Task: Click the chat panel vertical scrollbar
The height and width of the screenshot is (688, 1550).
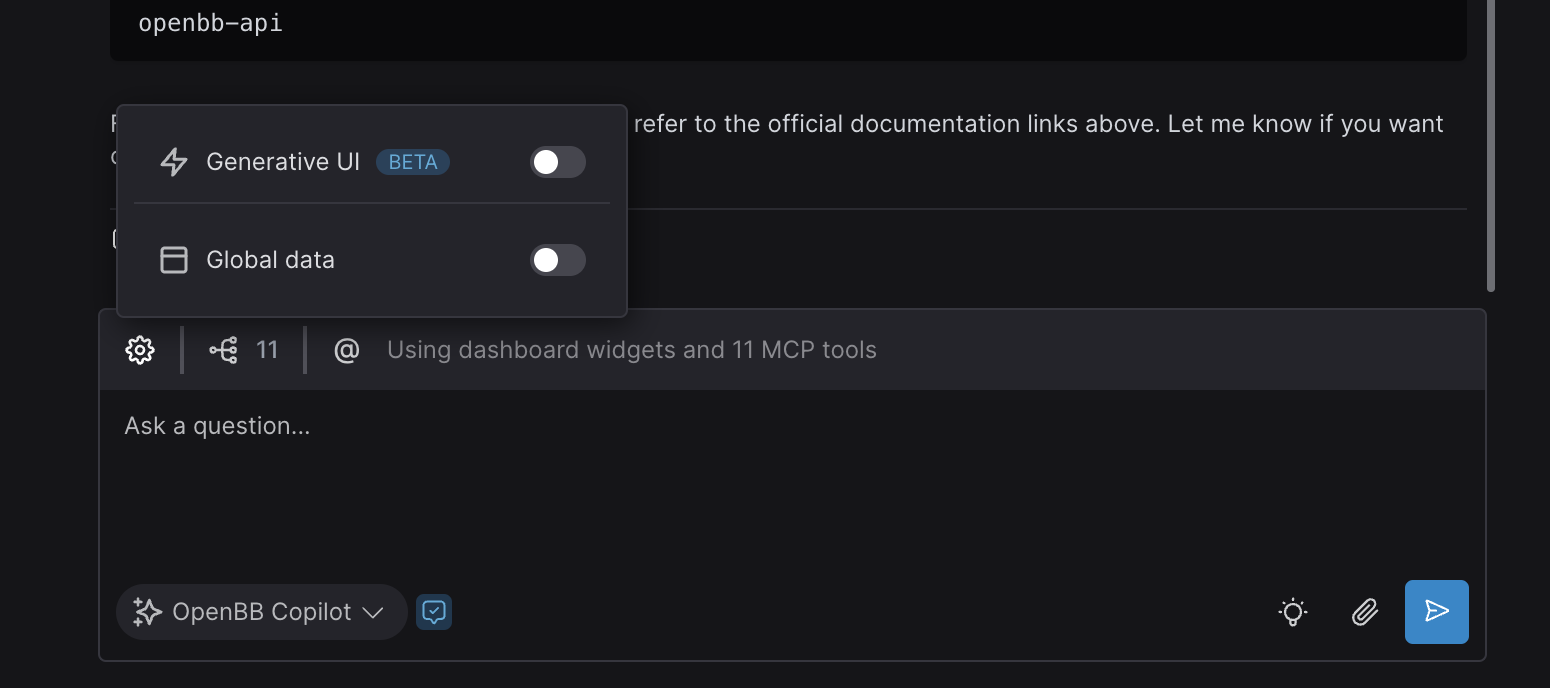Action: point(1490,145)
